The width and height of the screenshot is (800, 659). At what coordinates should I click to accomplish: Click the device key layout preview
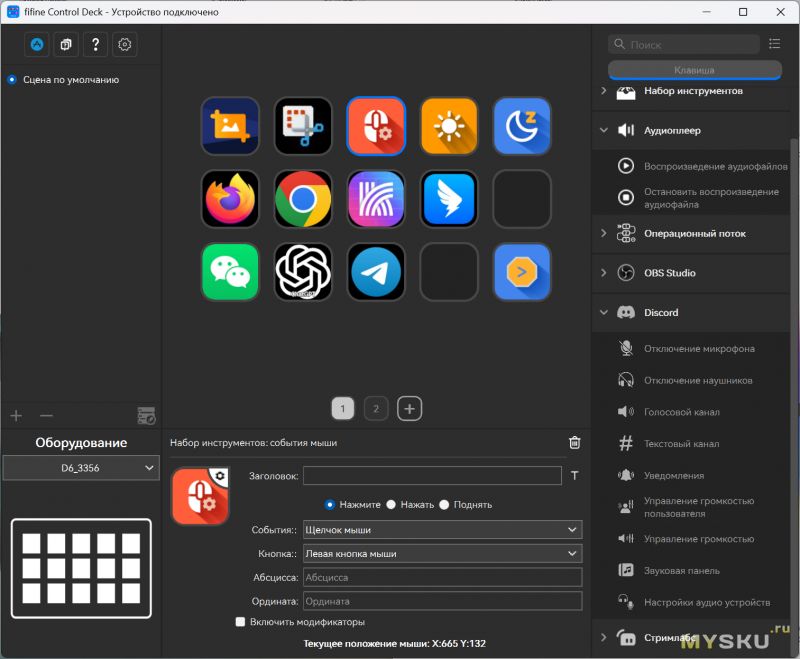pyautogui.click(x=81, y=568)
